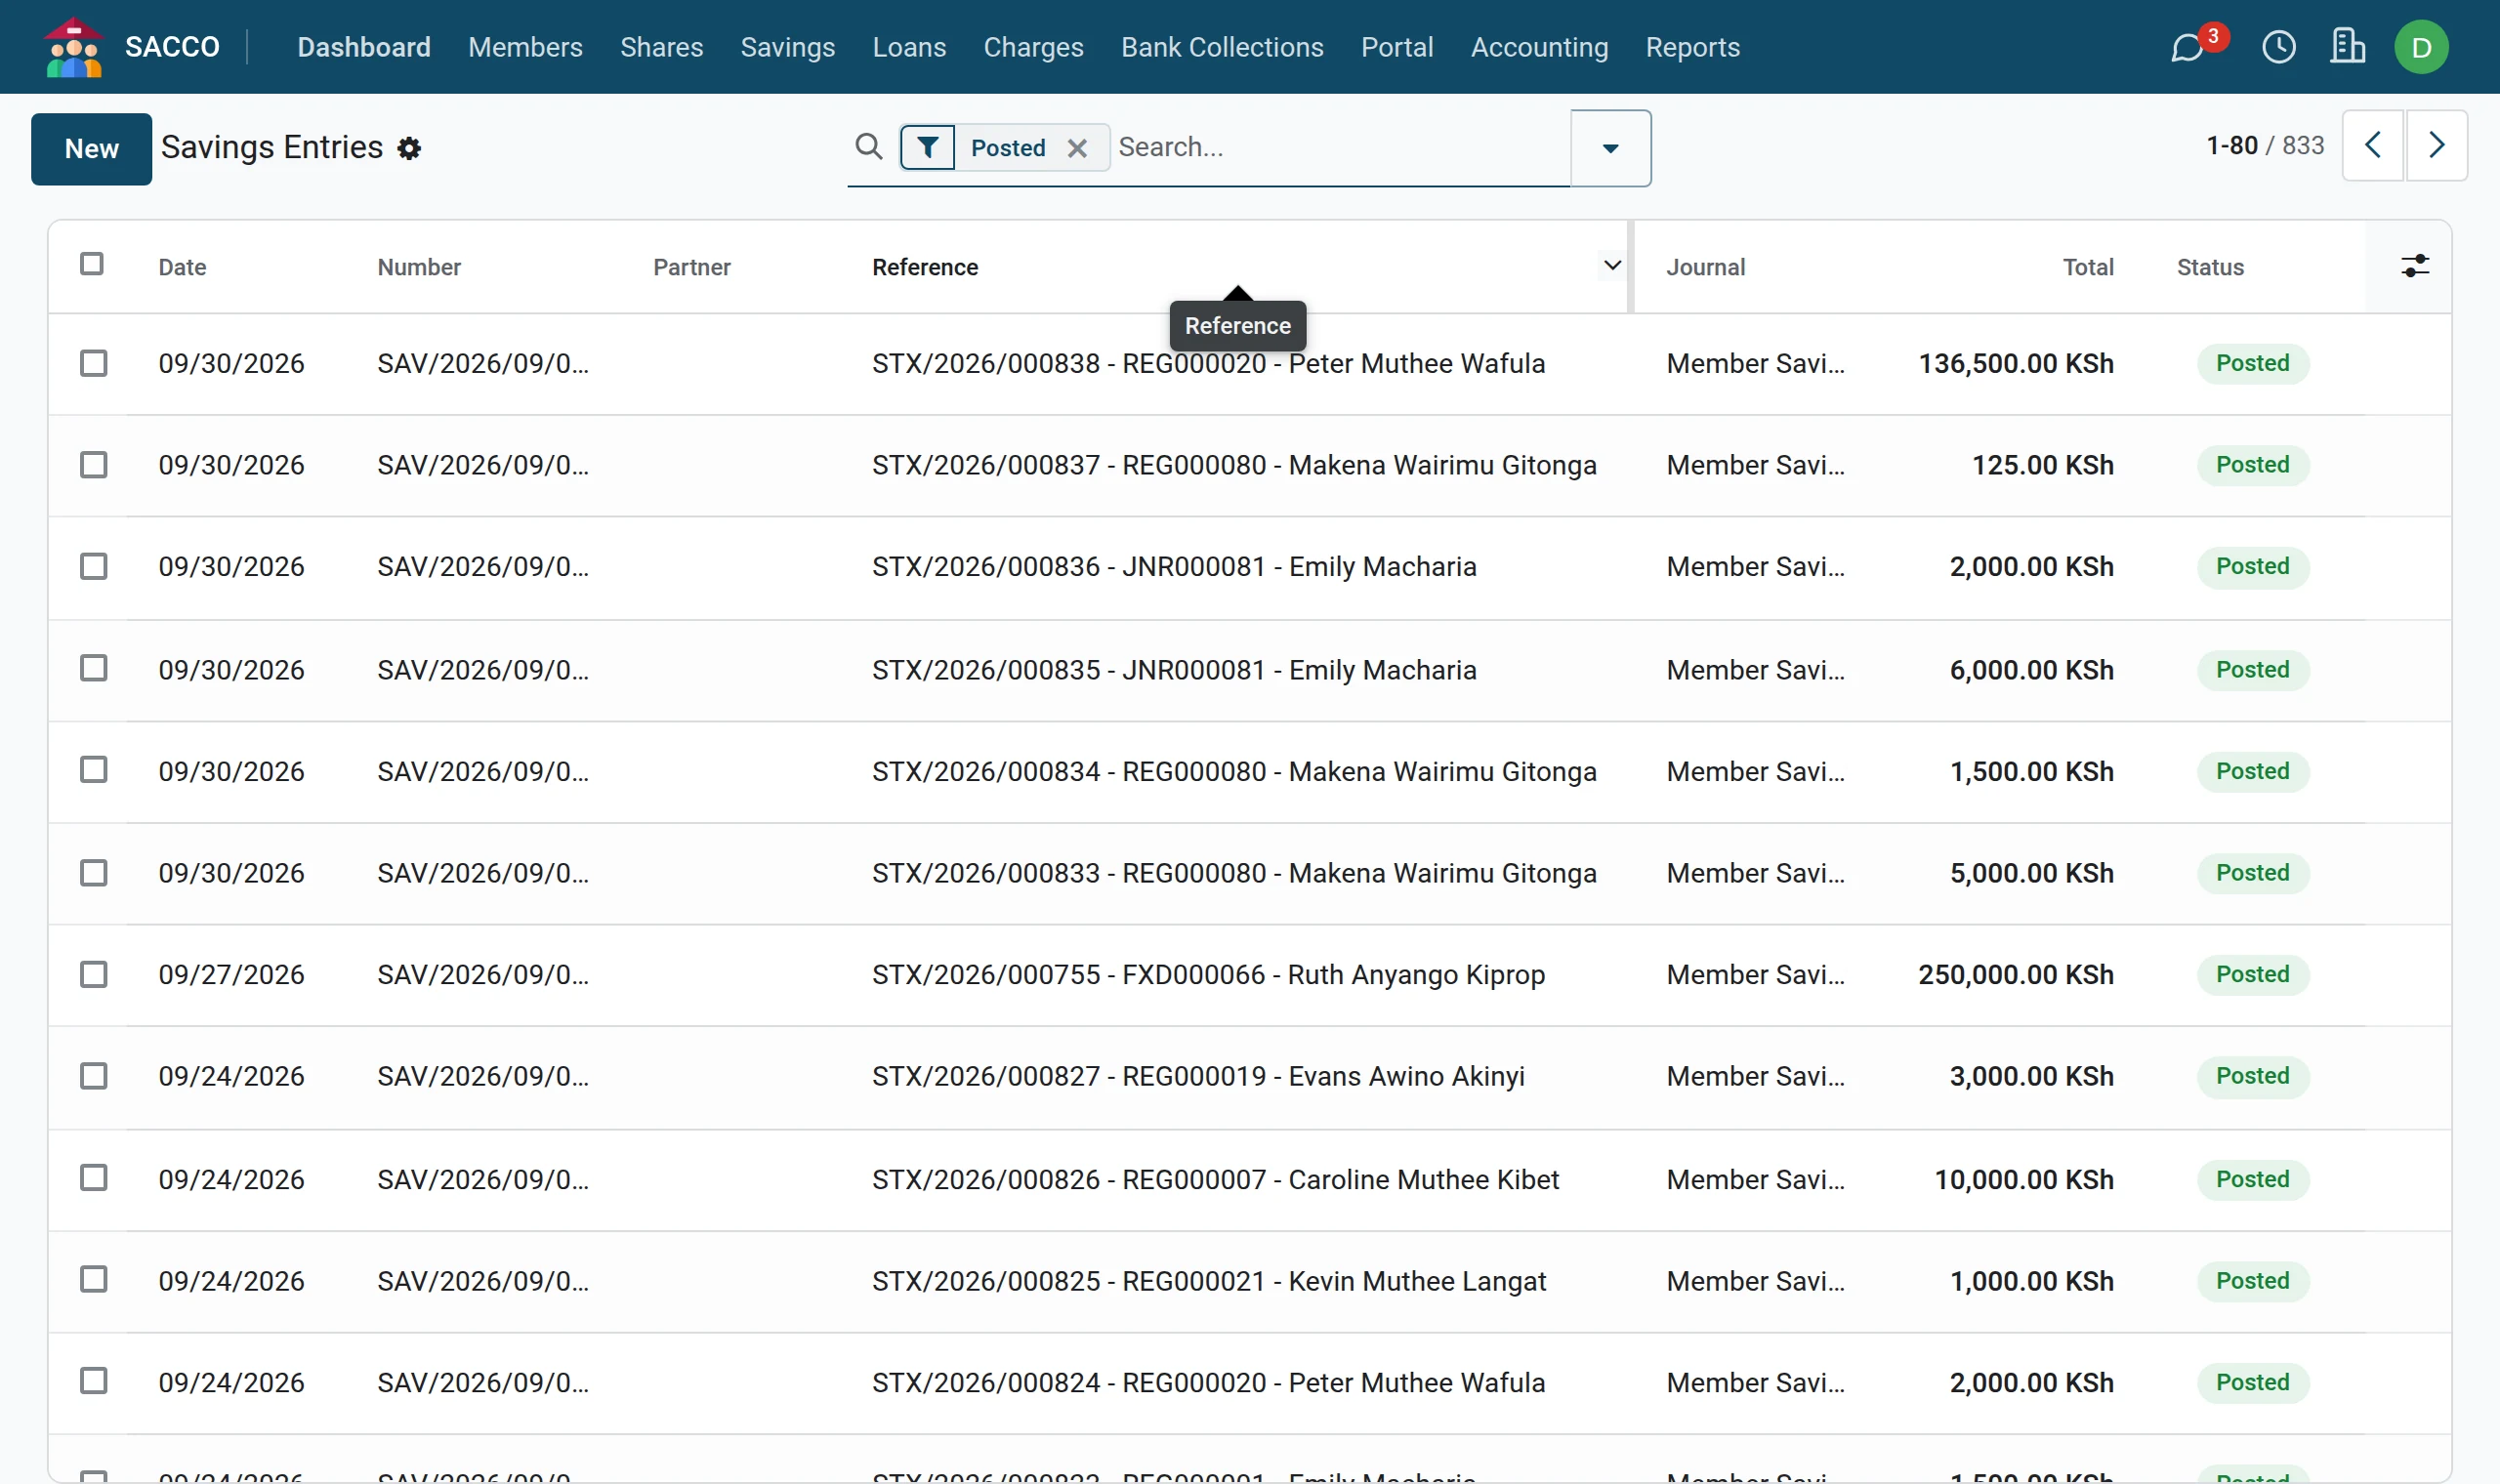
Task: Sort by the Total column header
Action: pos(2087,267)
